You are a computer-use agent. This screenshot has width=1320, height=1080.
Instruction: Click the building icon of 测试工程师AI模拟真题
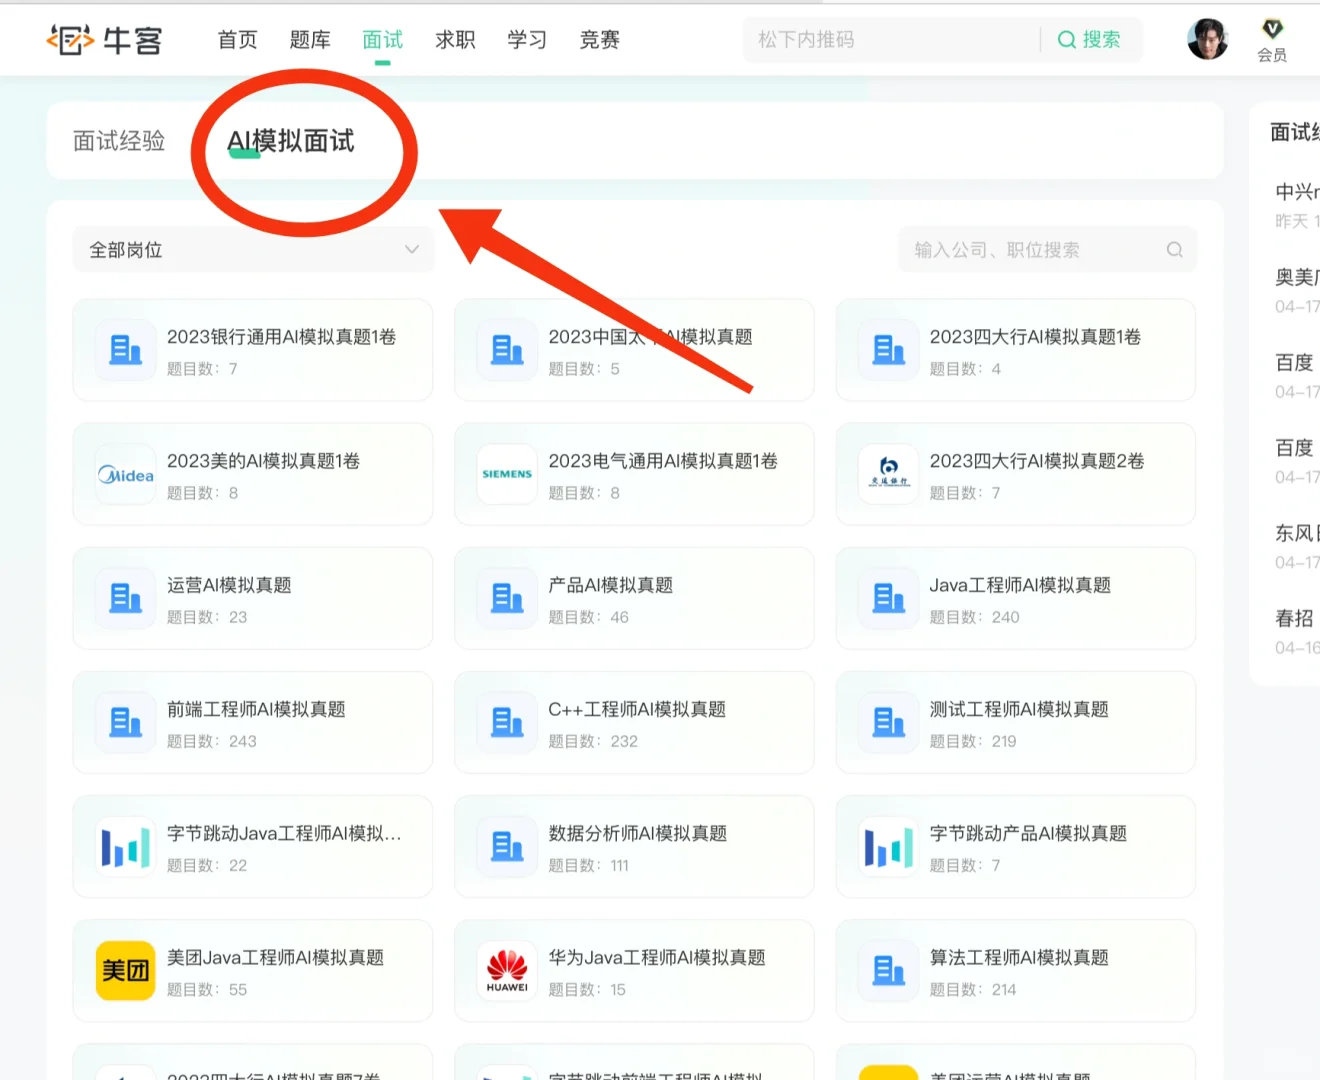pos(889,722)
